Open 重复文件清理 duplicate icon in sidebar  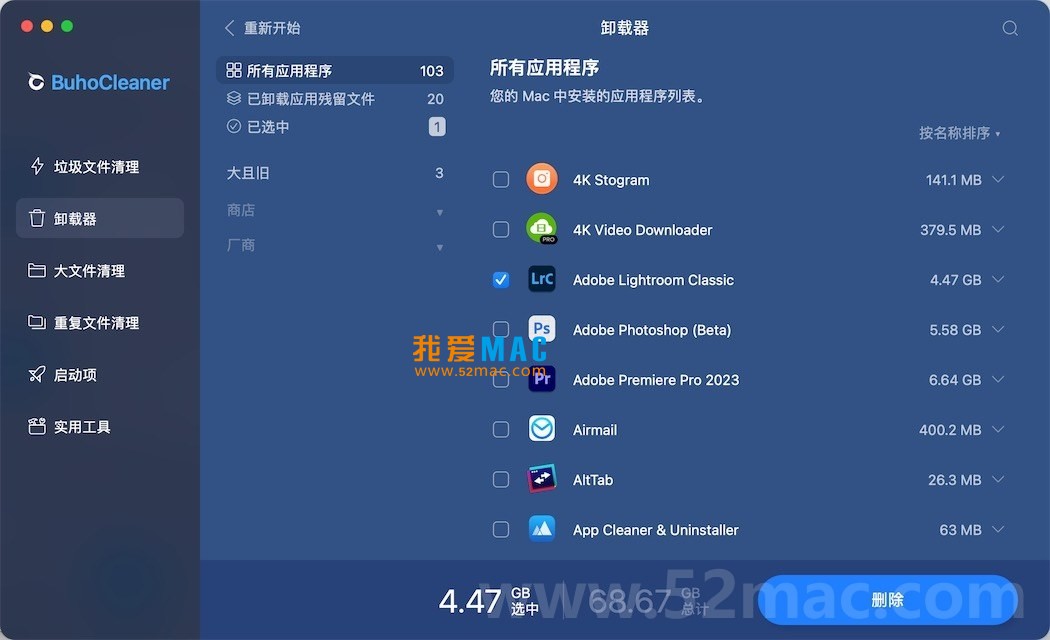(x=37, y=322)
